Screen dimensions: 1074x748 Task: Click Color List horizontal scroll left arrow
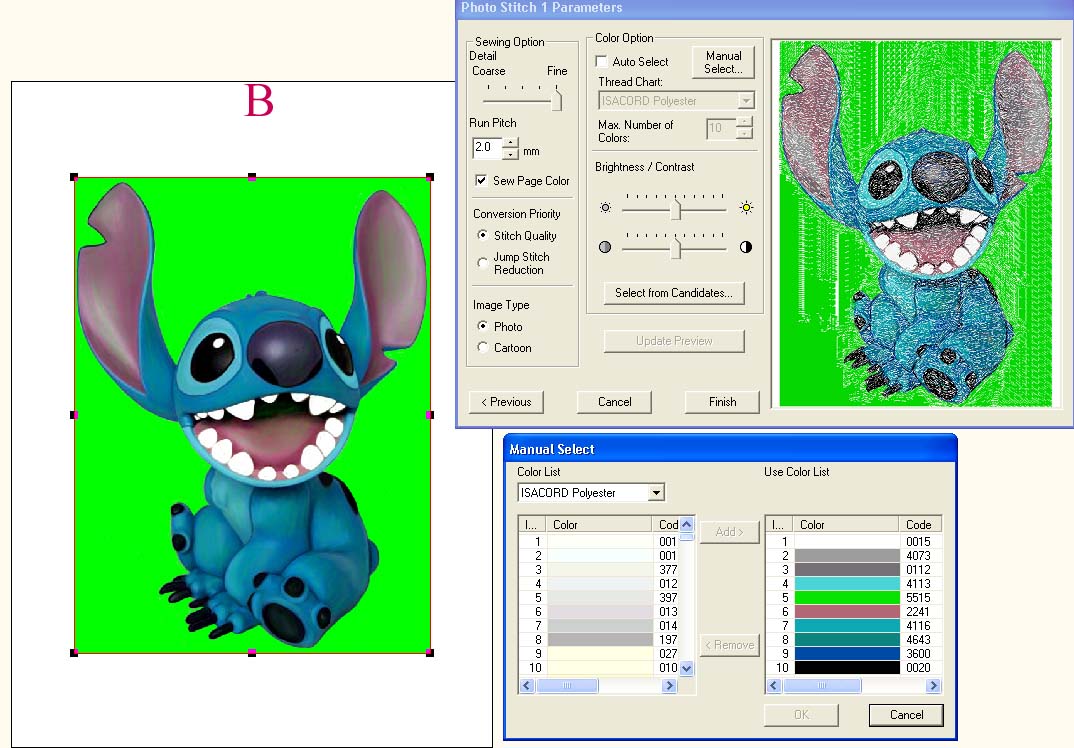click(x=527, y=686)
